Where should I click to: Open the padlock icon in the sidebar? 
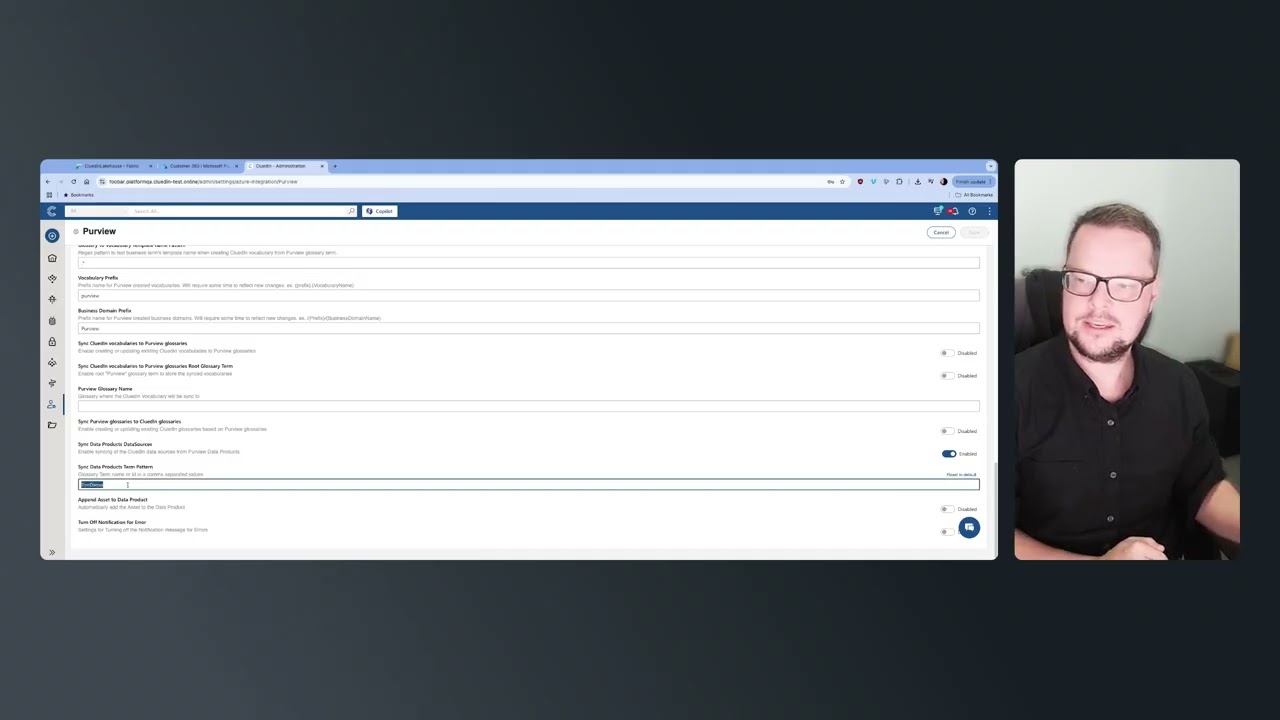[52, 342]
